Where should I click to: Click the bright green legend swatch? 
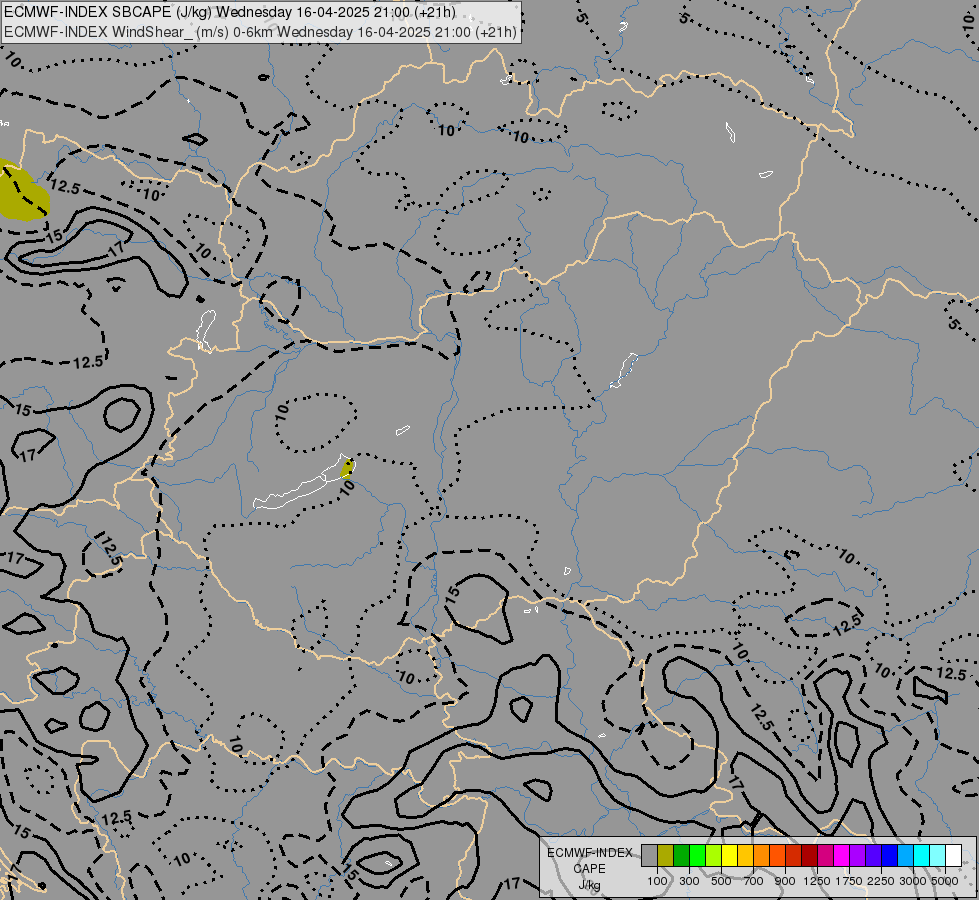click(x=697, y=856)
